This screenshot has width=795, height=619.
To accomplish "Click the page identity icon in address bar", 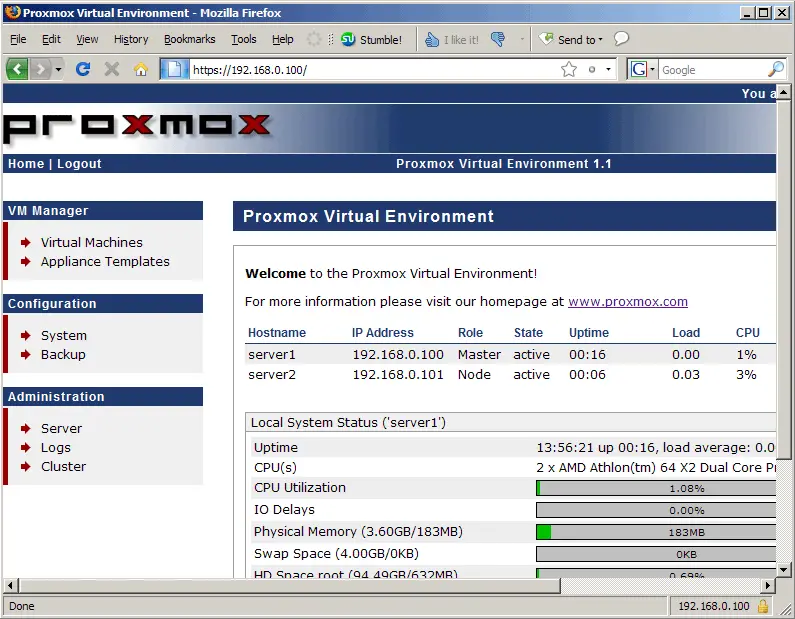I will tap(174, 69).
